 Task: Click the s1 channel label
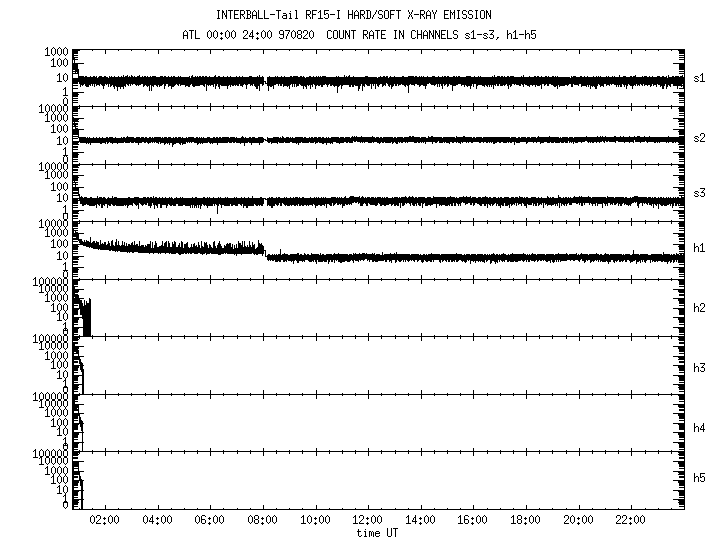[699, 78]
